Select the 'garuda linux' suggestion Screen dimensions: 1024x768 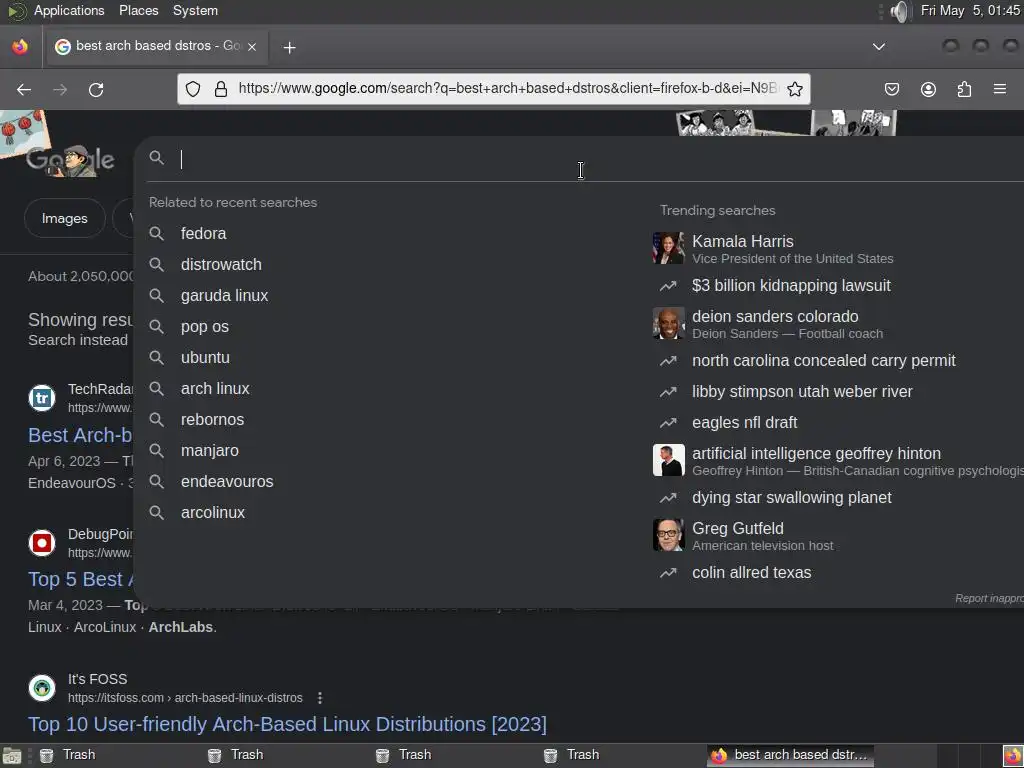225,296
